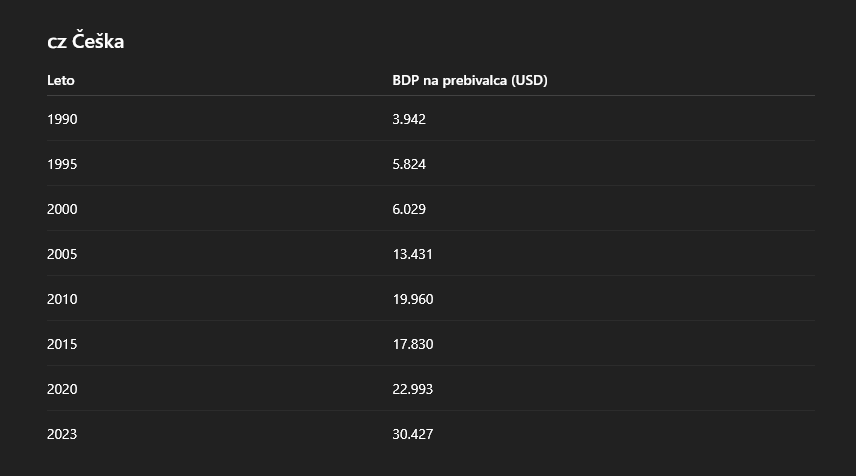
Task: Click the year 2023 cell
Action: pyautogui.click(x=62, y=435)
